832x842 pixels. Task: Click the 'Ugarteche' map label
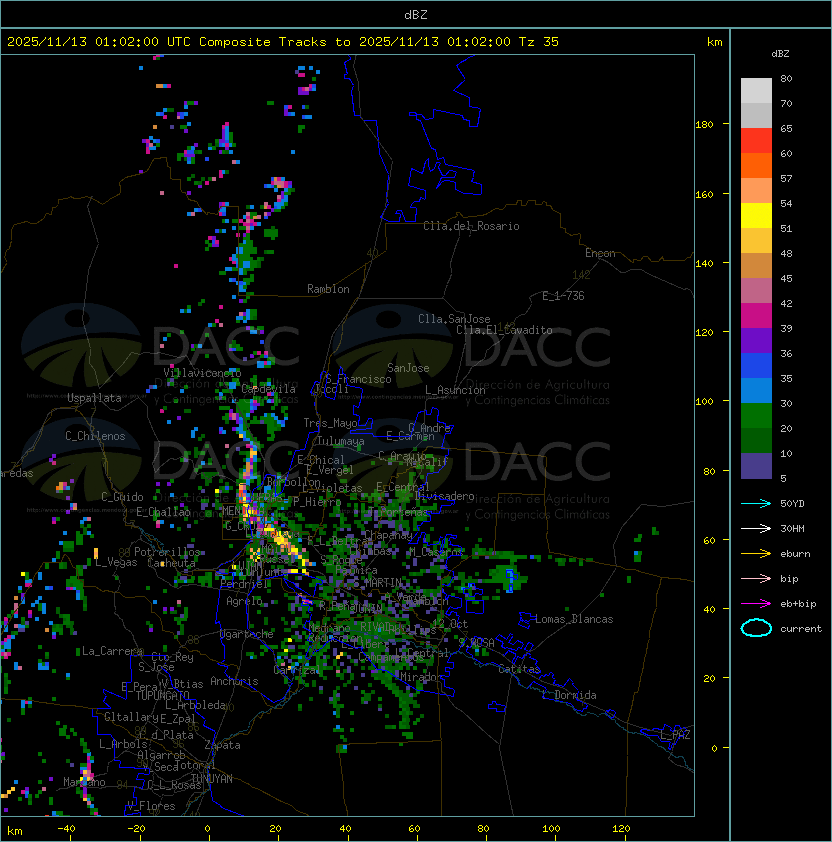click(x=247, y=634)
